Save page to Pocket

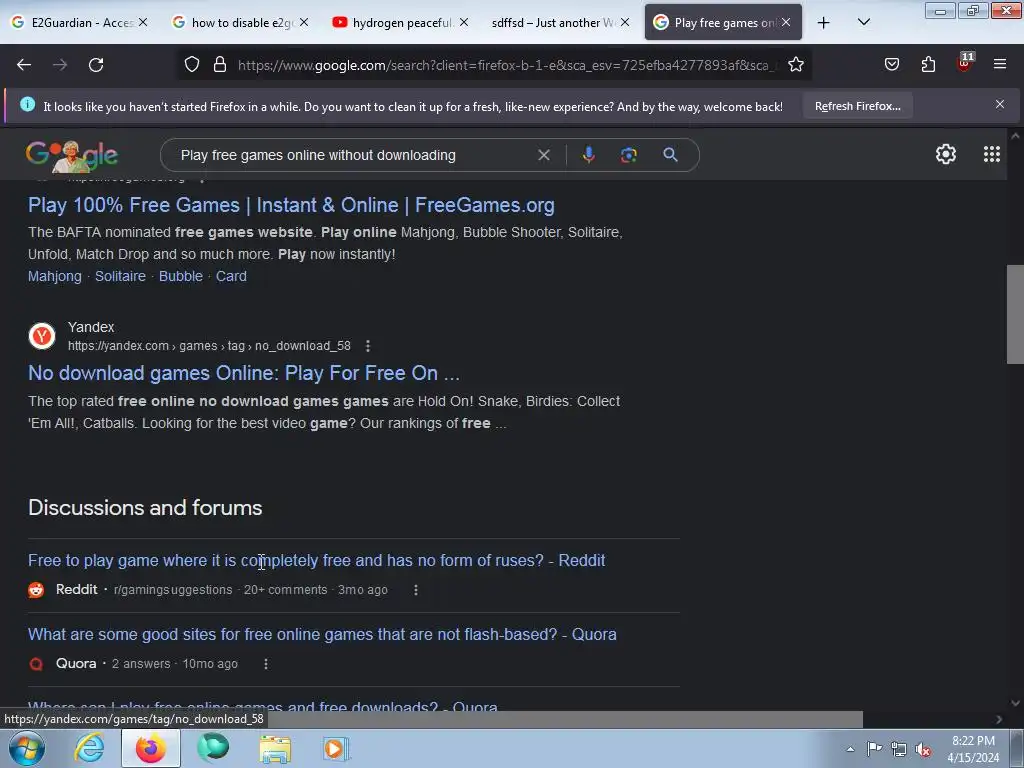coord(891,65)
